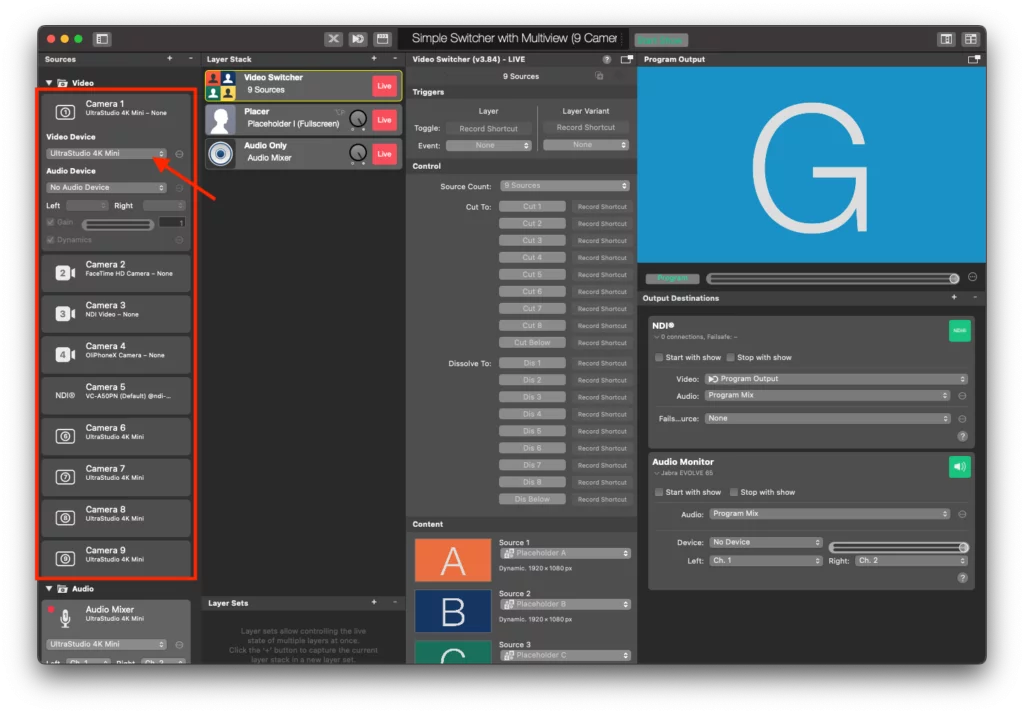1024x714 pixels.
Task: Open the Layer Event trigger dropdown
Action: (x=488, y=146)
